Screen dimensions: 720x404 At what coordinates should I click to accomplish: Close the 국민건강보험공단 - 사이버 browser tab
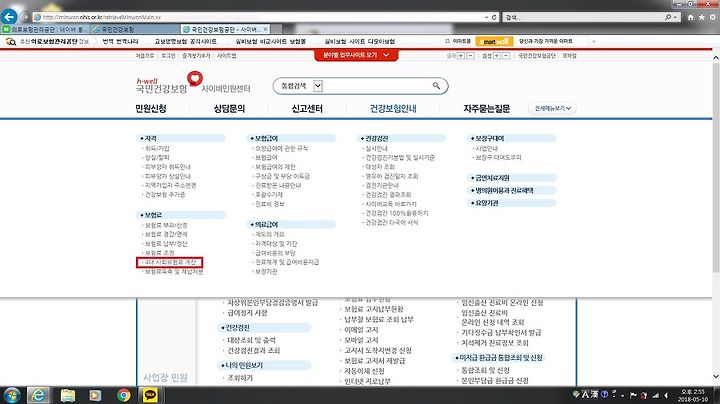[x=265, y=29]
